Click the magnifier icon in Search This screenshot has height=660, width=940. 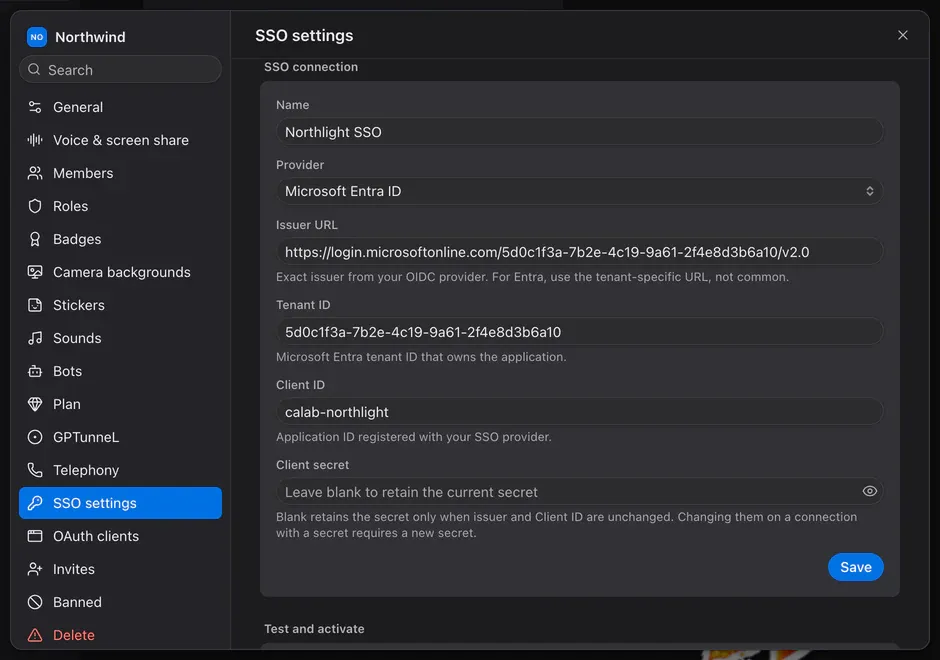pos(34,70)
